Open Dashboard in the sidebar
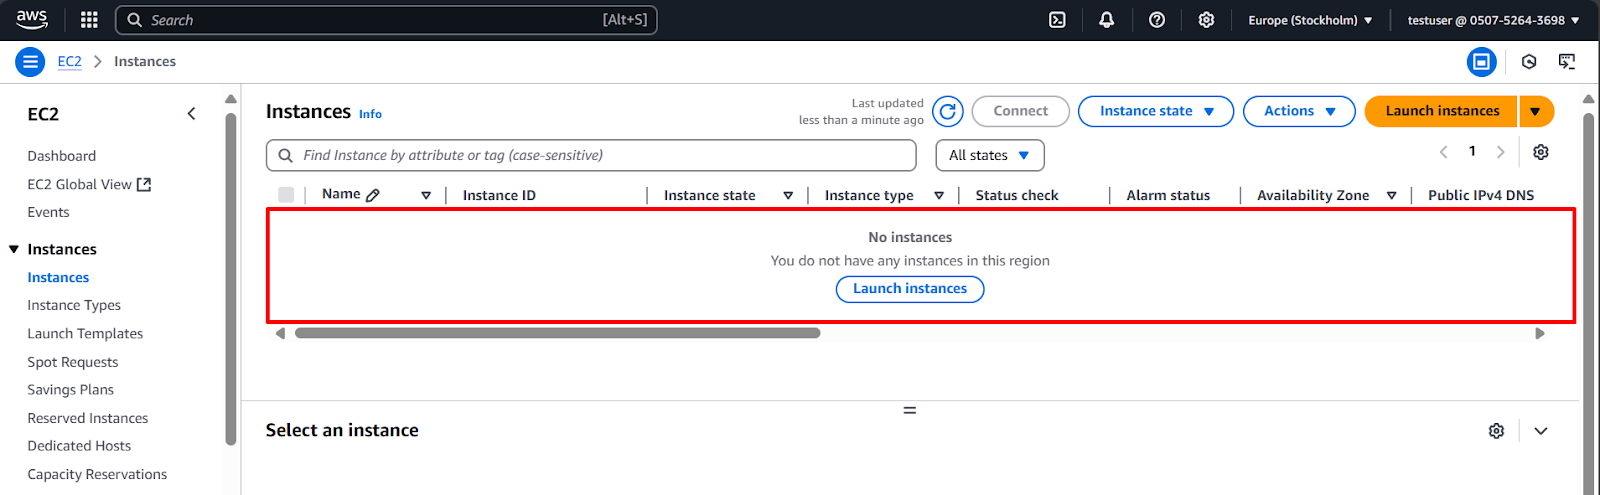This screenshot has height=495, width=1600. [x=62, y=156]
